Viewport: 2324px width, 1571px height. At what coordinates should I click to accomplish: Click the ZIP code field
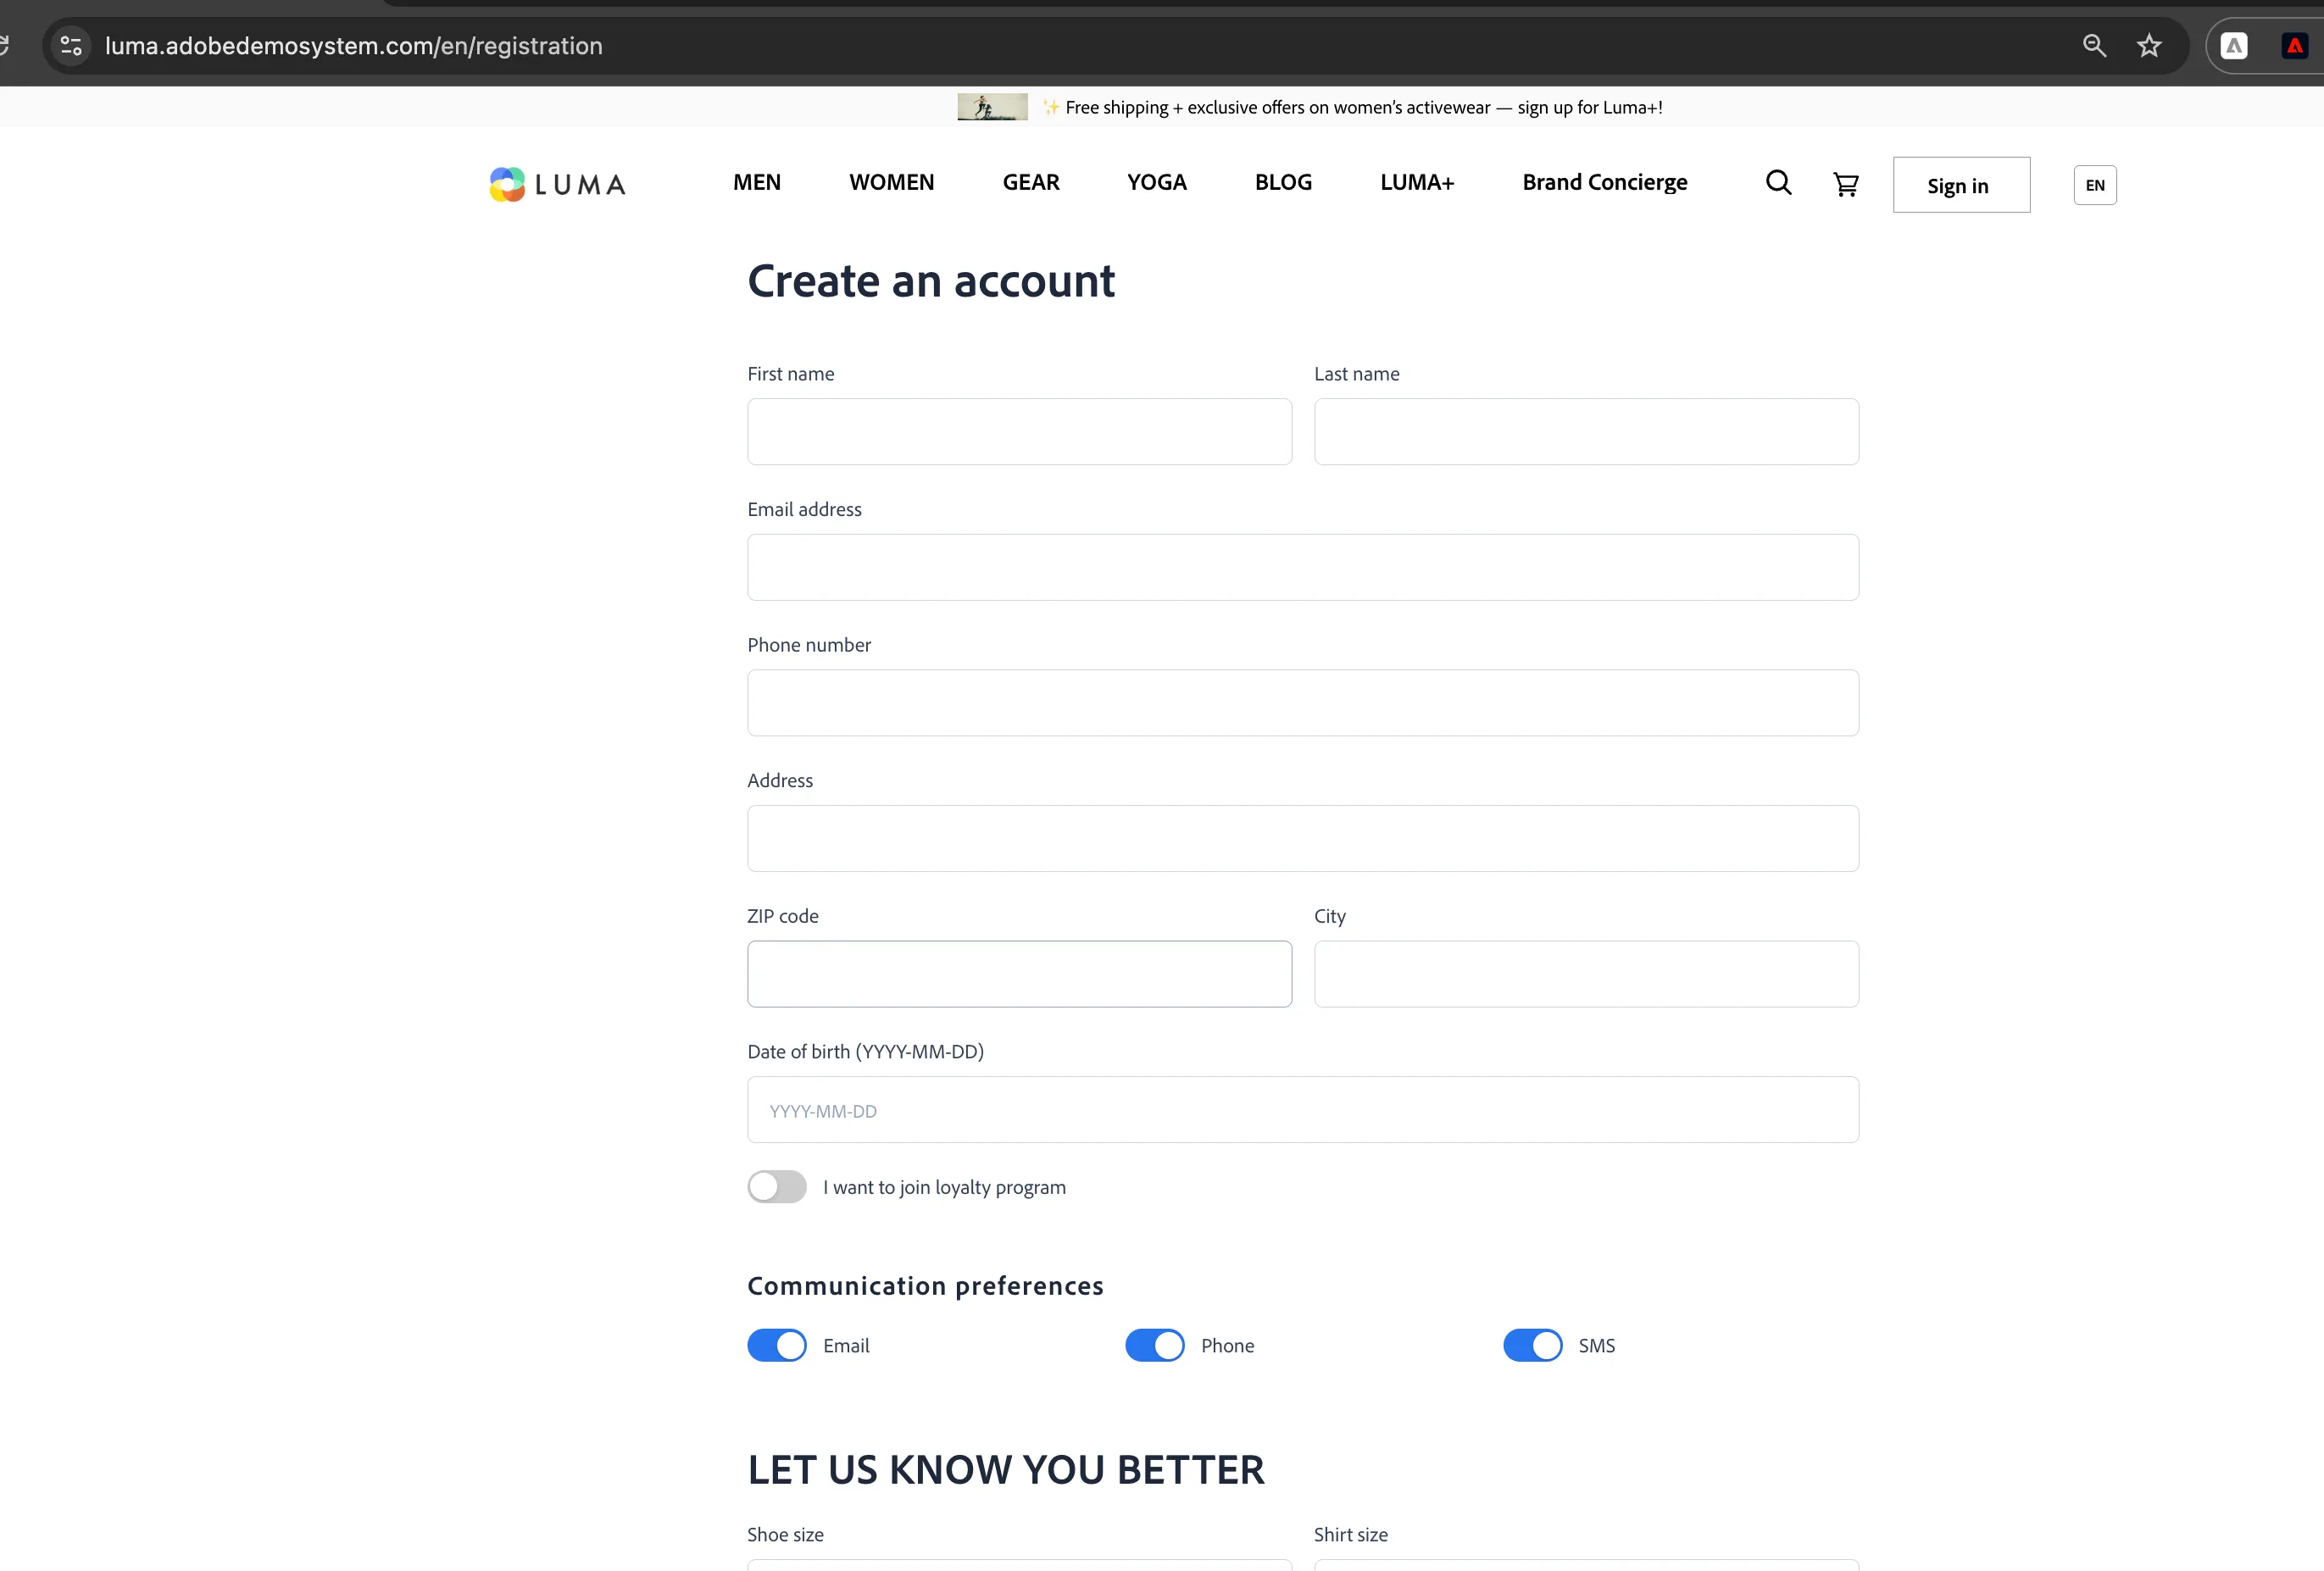tap(1019, 974)
